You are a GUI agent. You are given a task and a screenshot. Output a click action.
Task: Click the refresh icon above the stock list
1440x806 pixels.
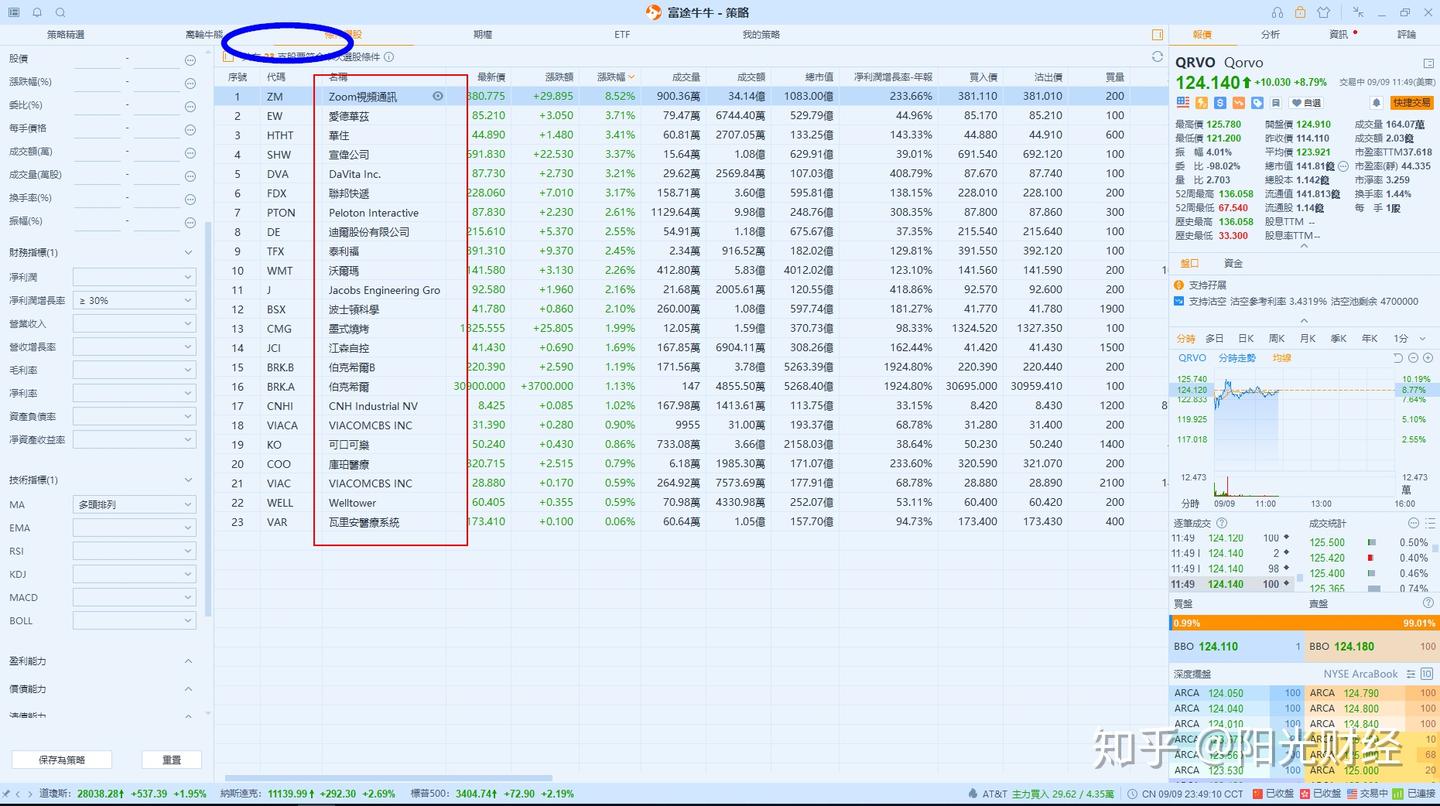(1158, 58)
